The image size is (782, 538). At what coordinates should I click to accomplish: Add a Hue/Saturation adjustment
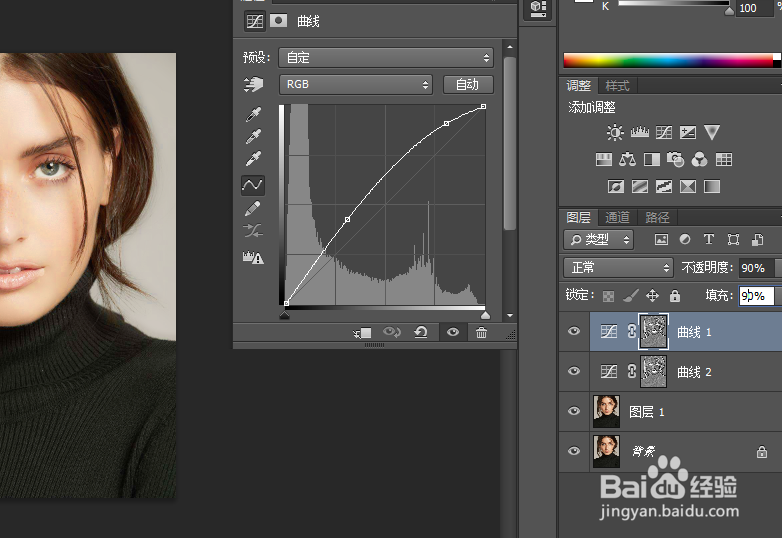tap(603, 160)
